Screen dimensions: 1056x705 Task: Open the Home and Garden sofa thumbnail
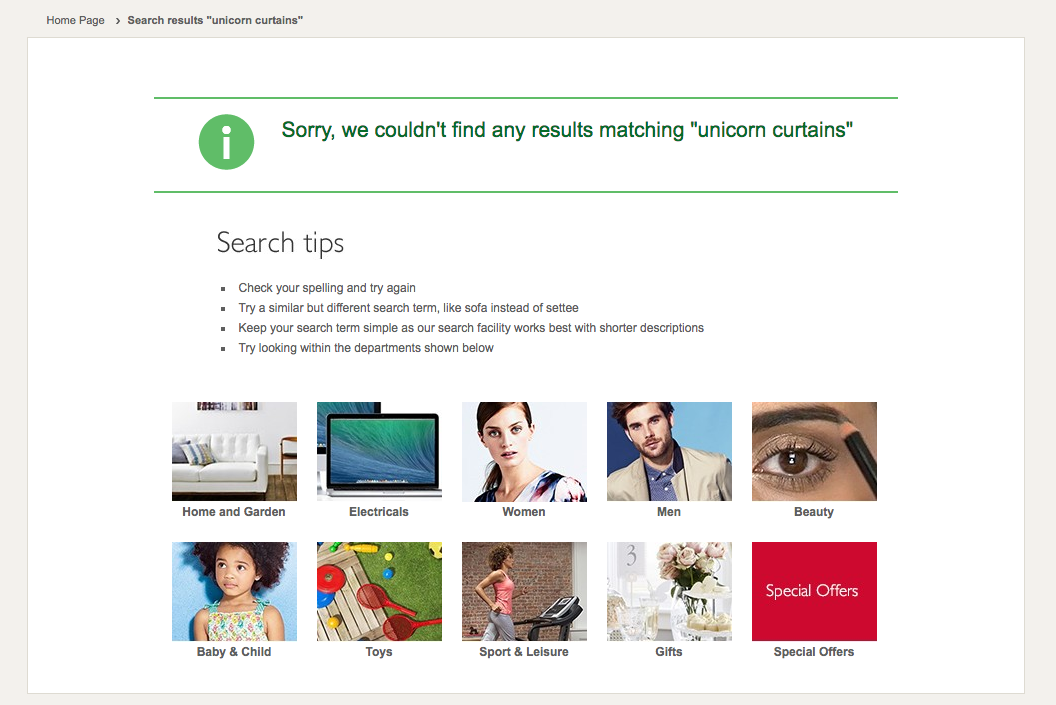234,451
